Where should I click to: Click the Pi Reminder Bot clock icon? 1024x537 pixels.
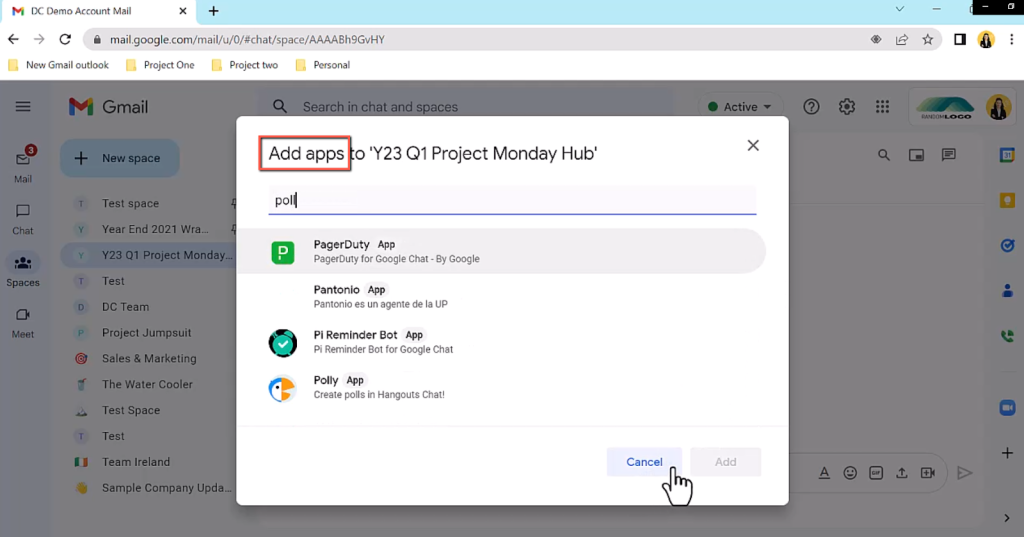283,343
